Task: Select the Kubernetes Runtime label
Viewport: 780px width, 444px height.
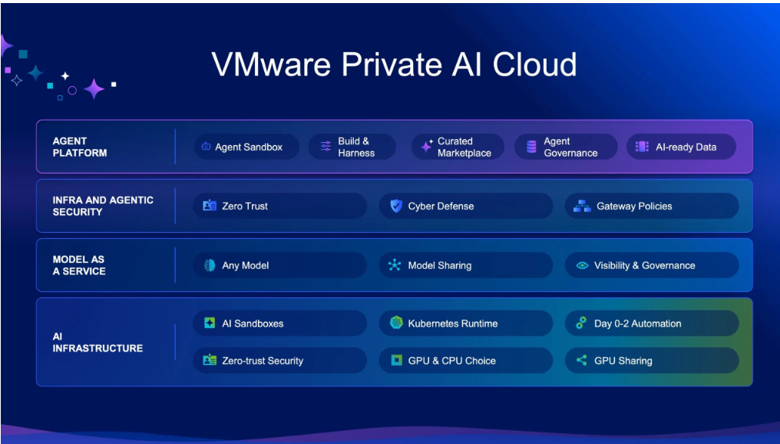Action: pos(453,324)
